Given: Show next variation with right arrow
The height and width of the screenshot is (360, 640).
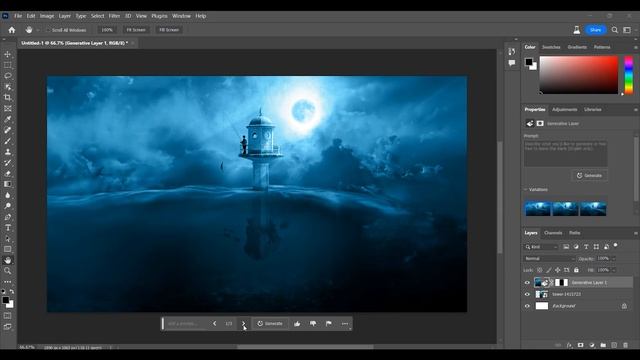Looking at the screenshot, I should (243, 324).
